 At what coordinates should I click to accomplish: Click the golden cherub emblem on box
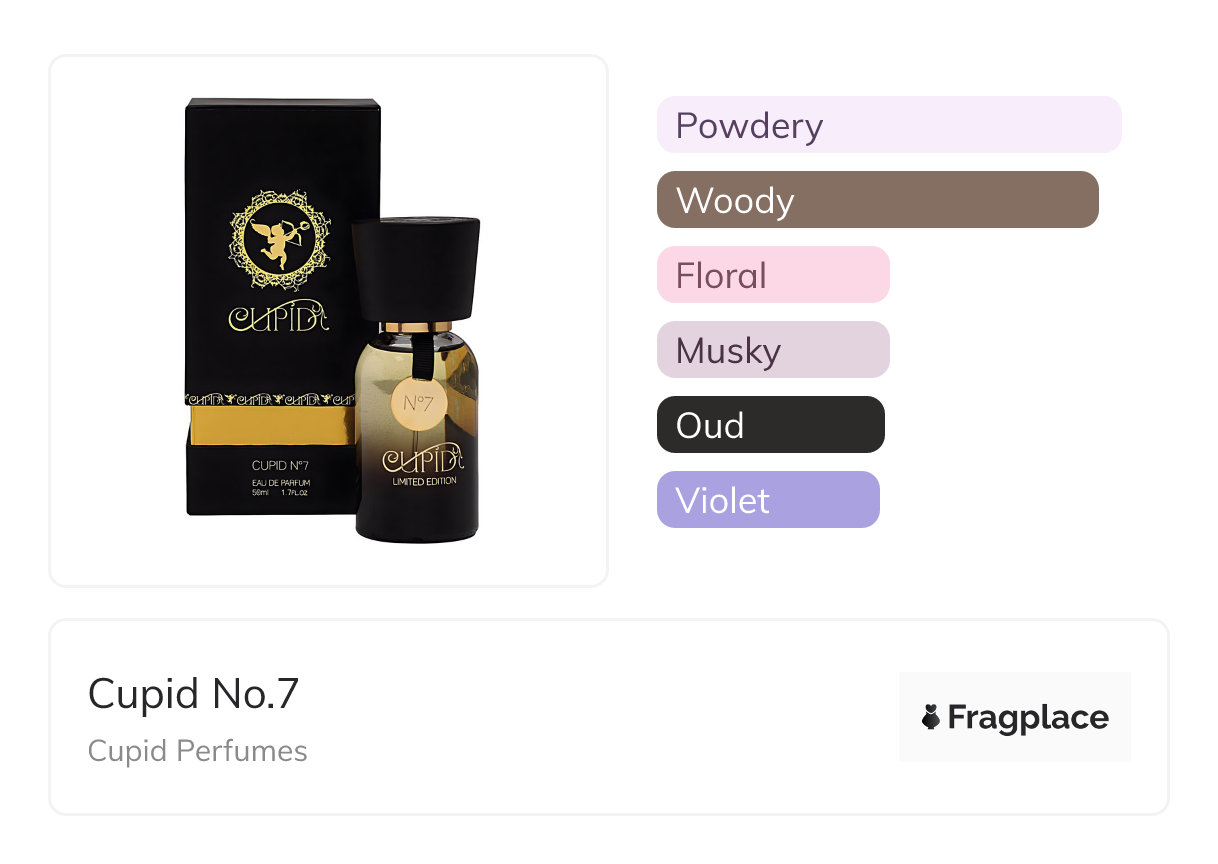tap(279, 238)
